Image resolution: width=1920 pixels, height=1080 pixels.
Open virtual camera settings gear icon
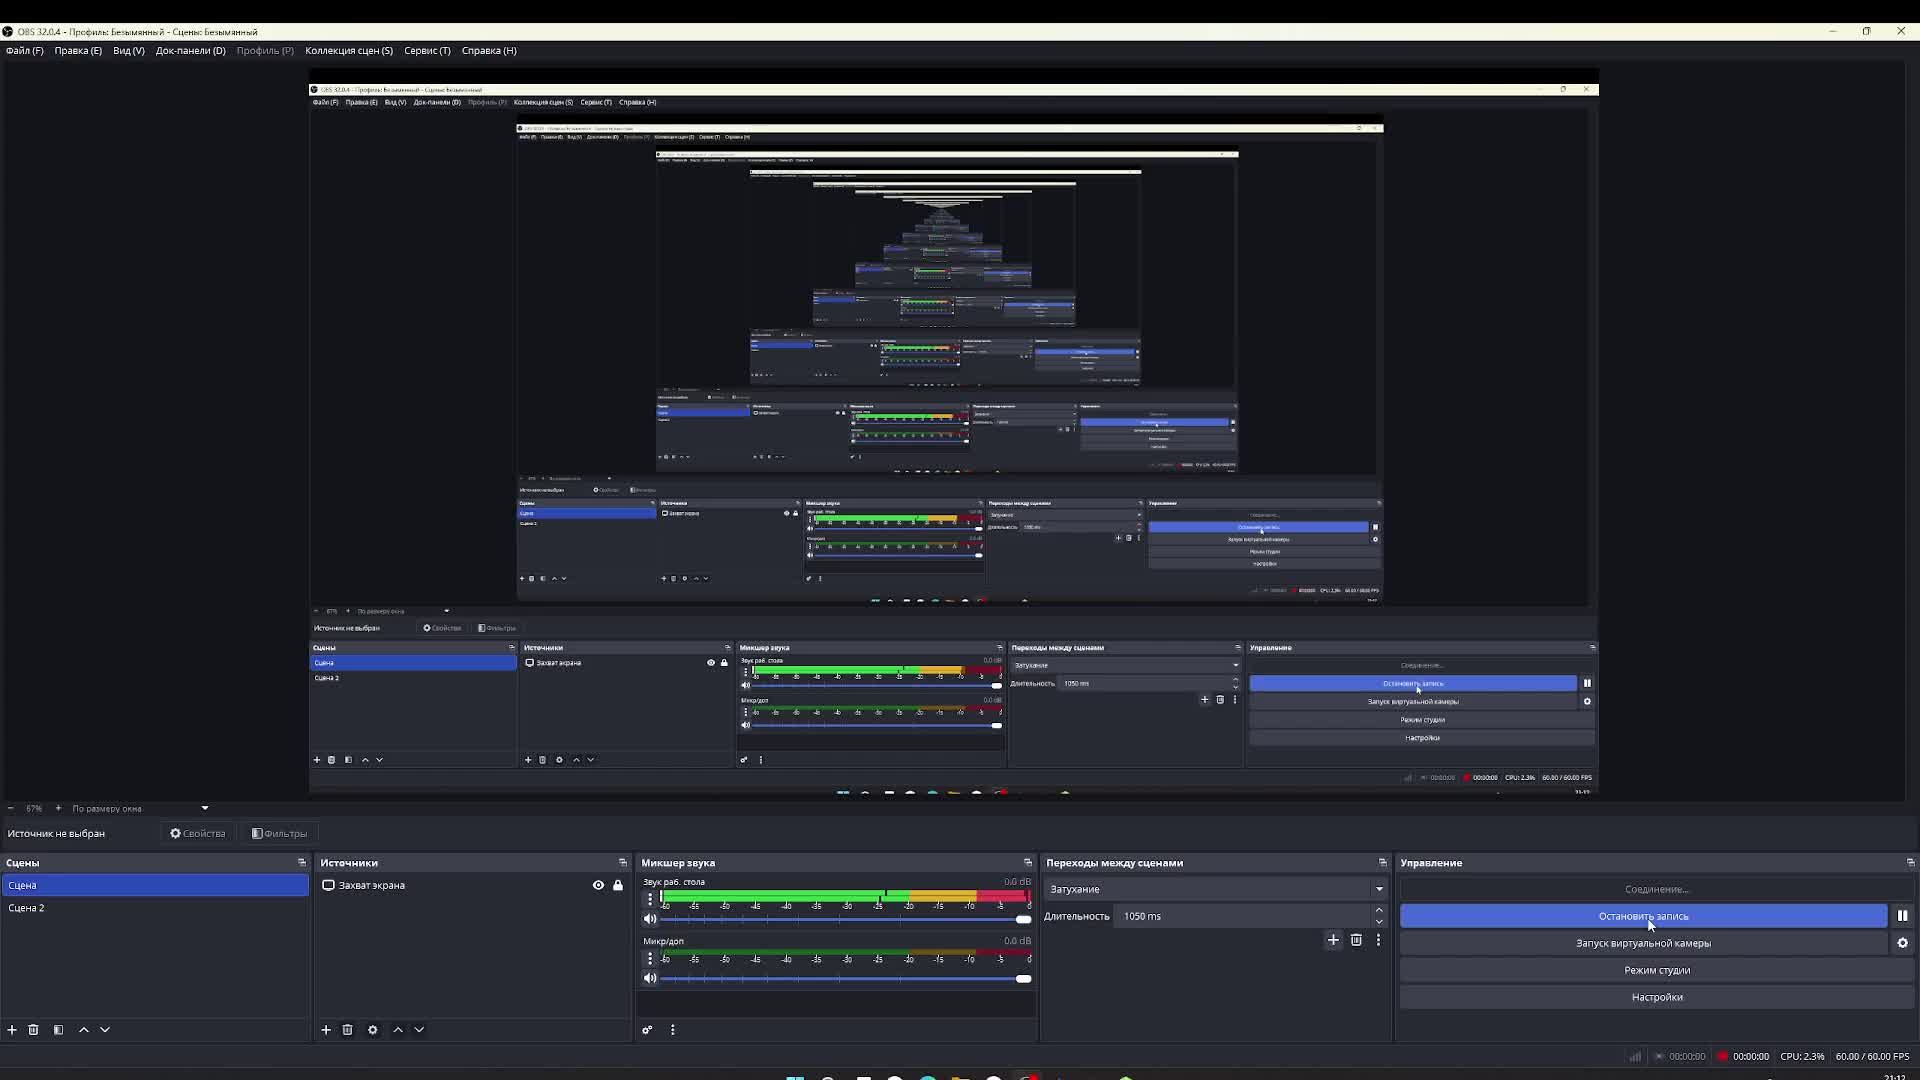pyautogui.click(x=1902, y=943)
